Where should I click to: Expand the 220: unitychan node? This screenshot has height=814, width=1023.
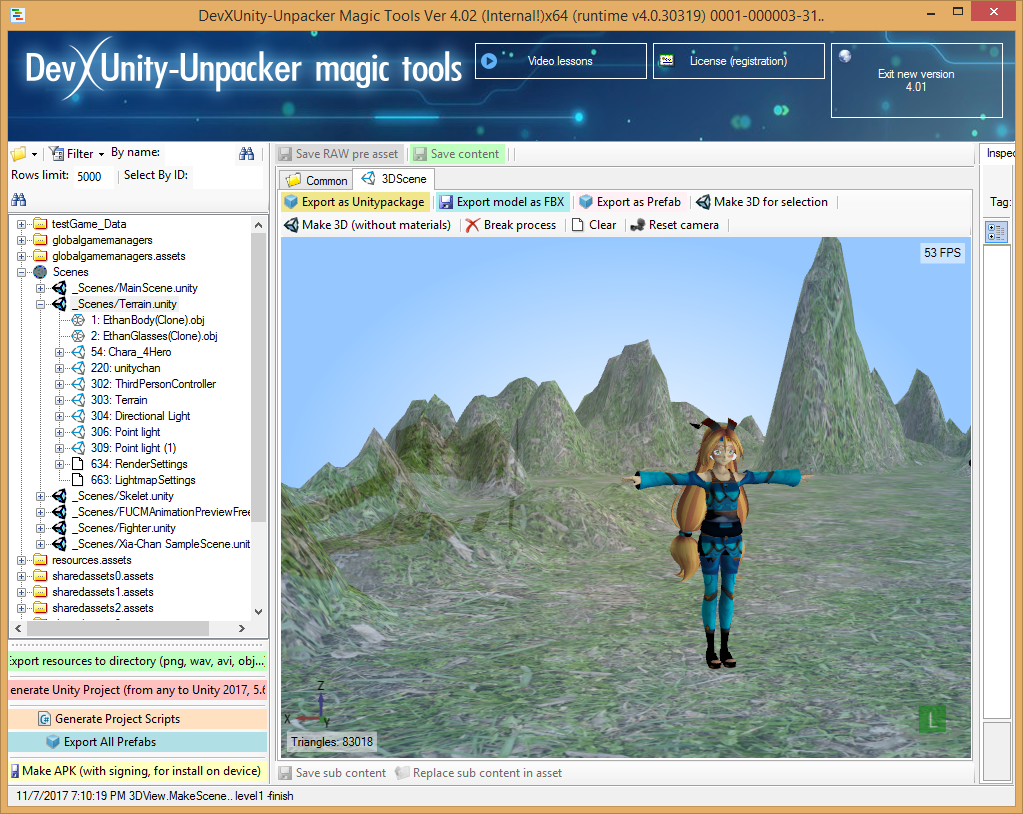click(x=59, y=368)
